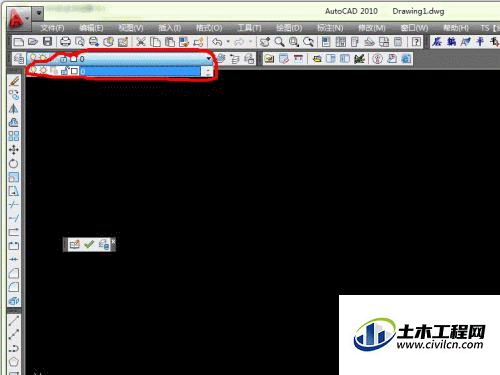This screenshot has height=375, width=500.
Task: Select the Mirror tool
Action: coord(14,108)
